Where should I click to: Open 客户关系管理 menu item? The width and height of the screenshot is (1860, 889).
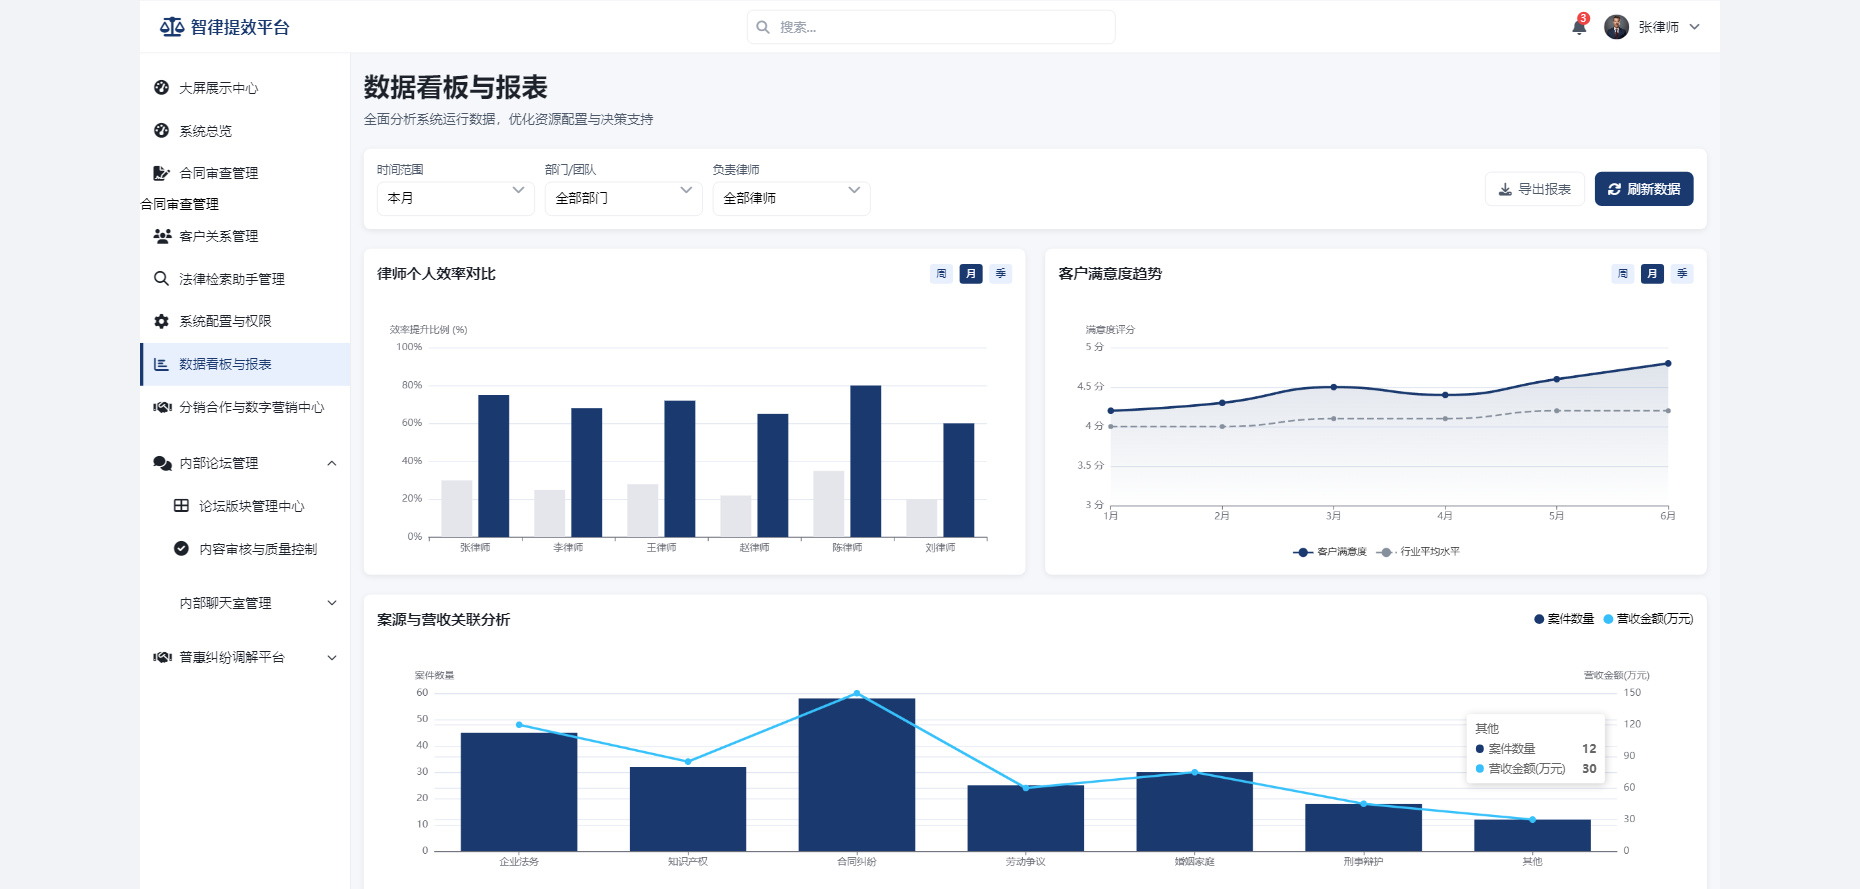point(245,236)
